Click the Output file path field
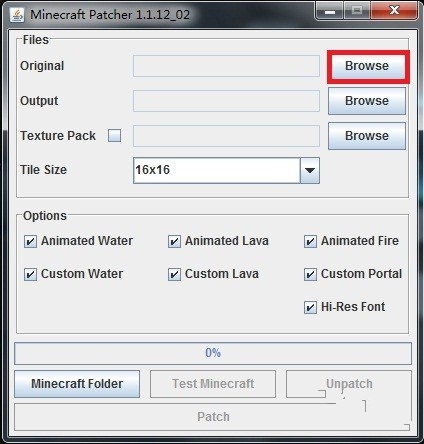Image resolution: width=424 pixels, height=444 pixels. pos(226,101)
